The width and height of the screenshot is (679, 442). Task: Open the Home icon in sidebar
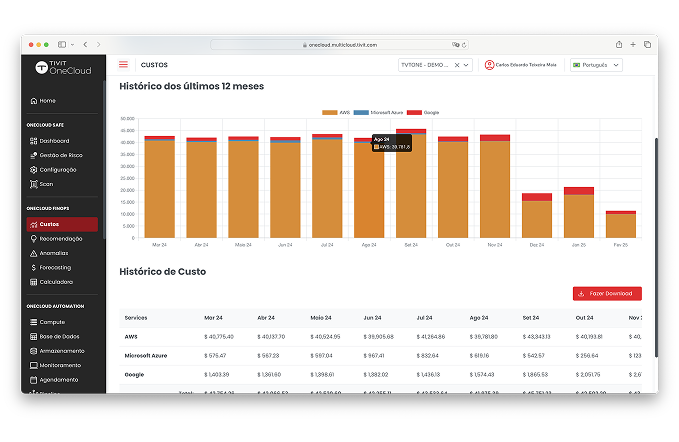[x=34, y=101]
